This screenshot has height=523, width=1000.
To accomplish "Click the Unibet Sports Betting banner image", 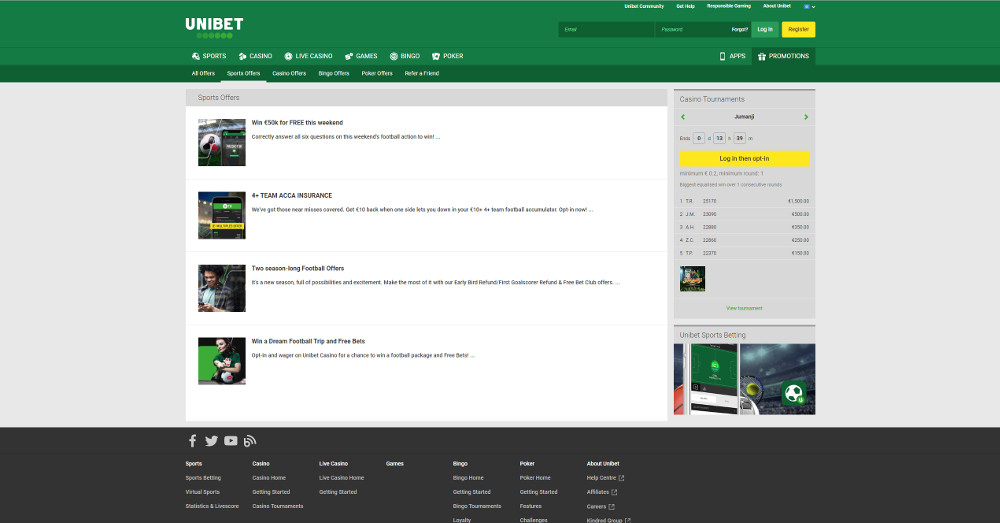I will point(744,379).
